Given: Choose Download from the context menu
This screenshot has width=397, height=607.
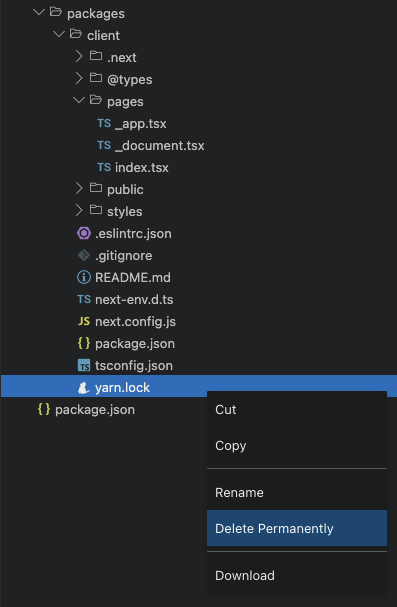Looking at the screenshot, I should point(297,575).
